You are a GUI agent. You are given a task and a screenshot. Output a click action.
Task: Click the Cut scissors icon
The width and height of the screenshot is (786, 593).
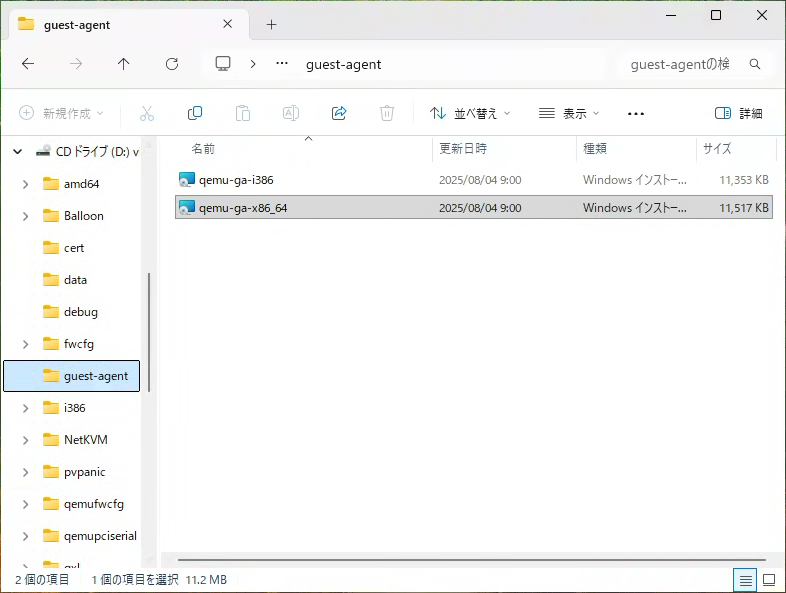pyautogui.click(x=146, y=113)
